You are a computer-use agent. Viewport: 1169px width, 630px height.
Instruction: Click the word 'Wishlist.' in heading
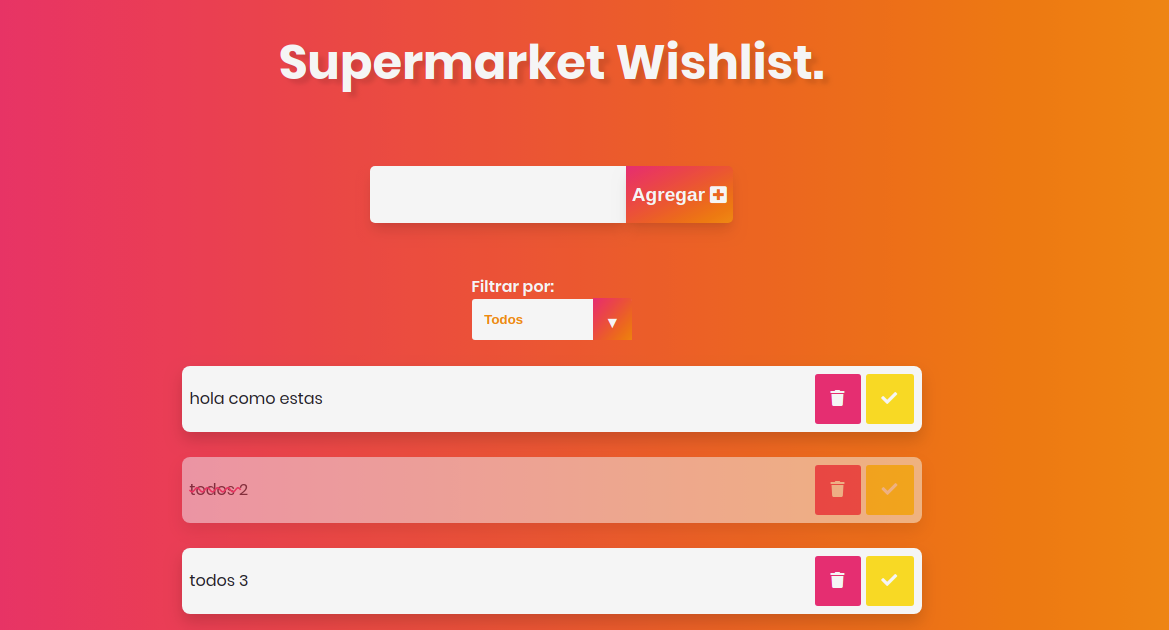click(x=721, y=63)
